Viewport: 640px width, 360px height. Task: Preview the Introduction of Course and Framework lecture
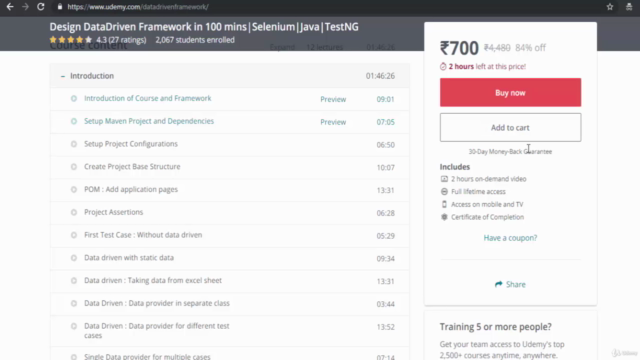[x=333, y=99]
